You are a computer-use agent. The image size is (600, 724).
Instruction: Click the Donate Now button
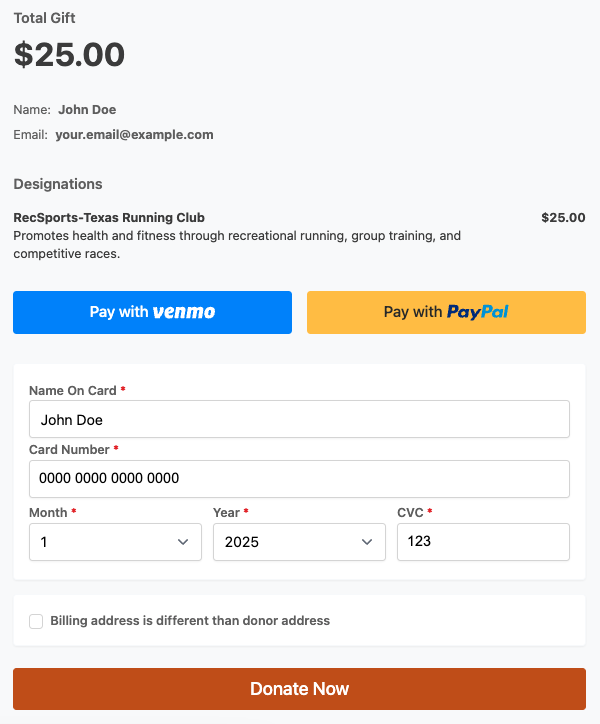[299, 689]
